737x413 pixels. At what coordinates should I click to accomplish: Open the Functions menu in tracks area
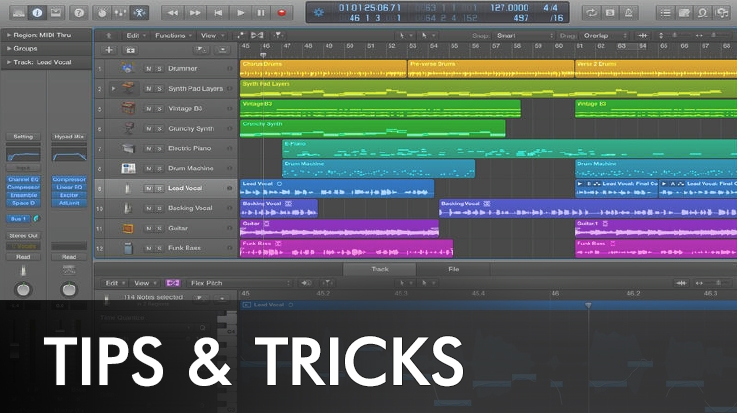click(x=170, y=34)
